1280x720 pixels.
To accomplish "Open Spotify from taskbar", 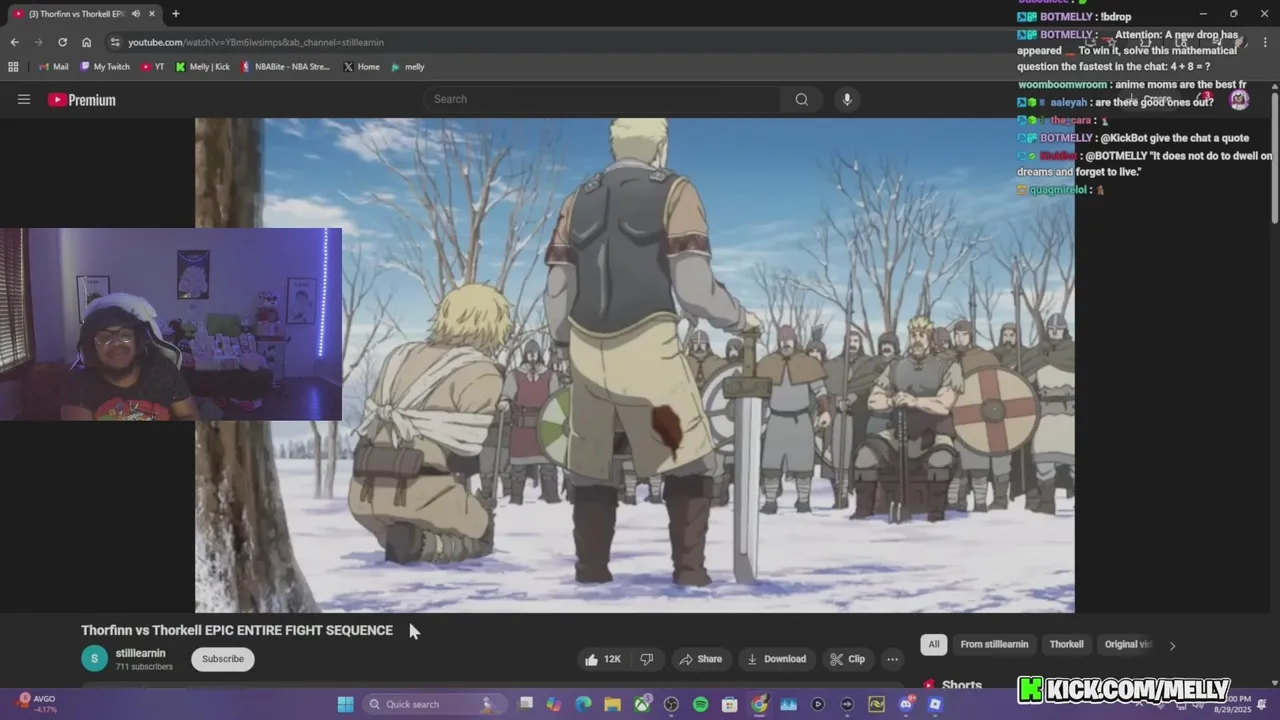I will (701, 704).
